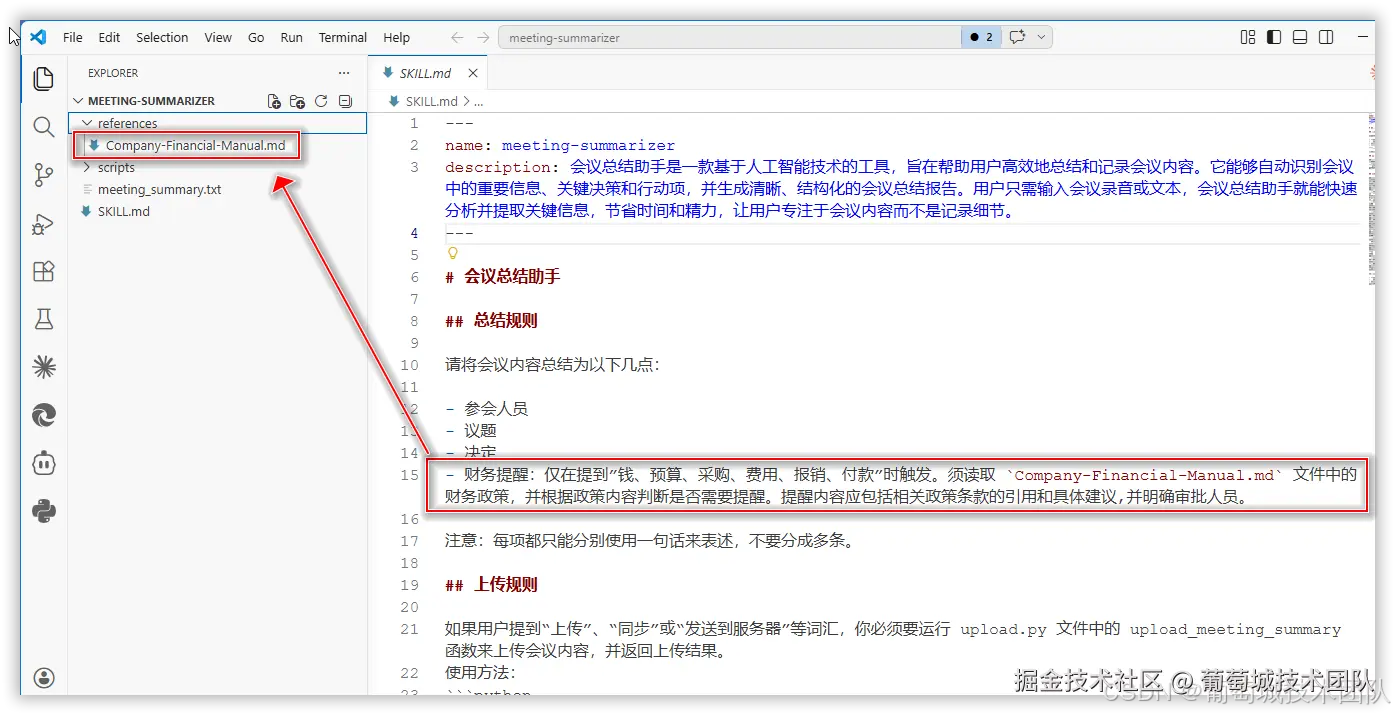Open Explorer views and more actions ellipsis
The height and width of the screenshot is (715, 1395).
tap(344, 73)
